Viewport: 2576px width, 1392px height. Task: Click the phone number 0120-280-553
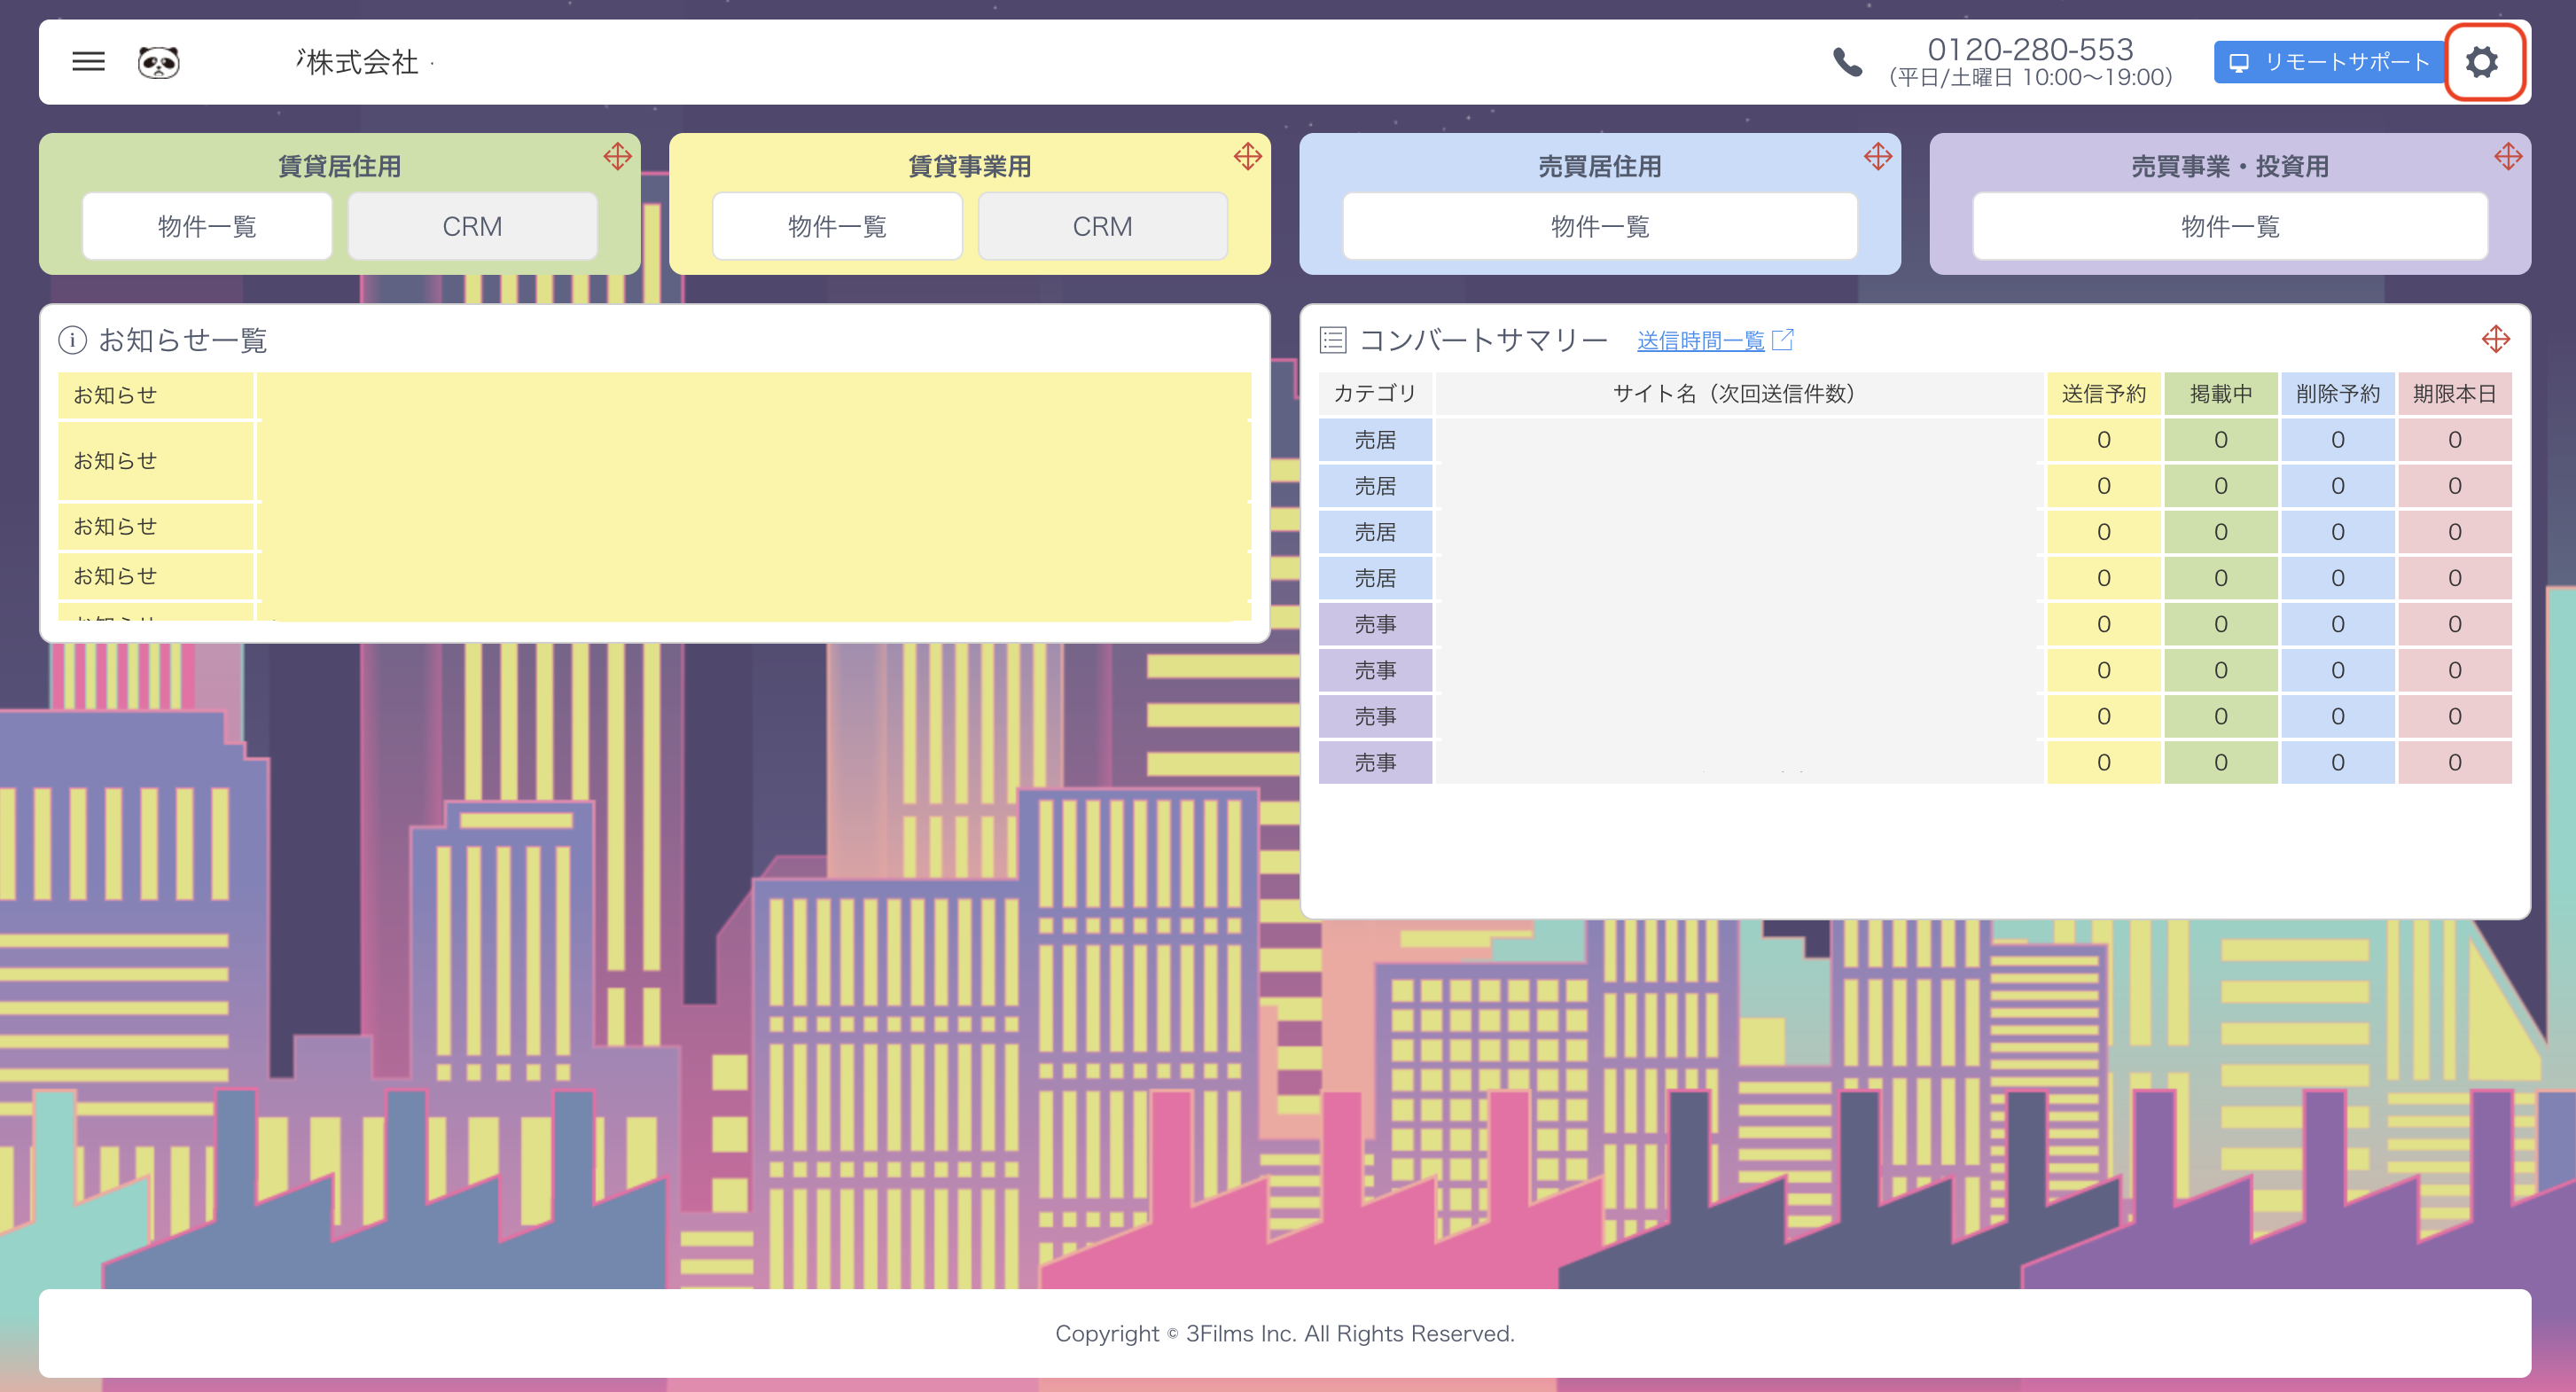(x=2030, y=49)
